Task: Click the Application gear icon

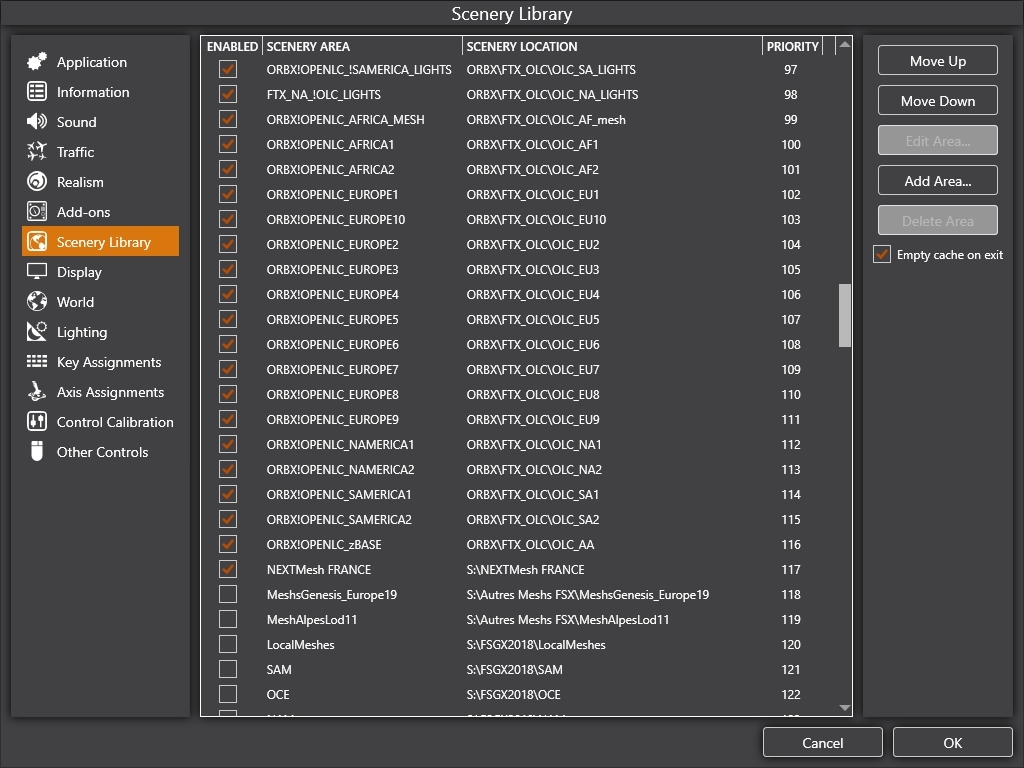Action: click(37, 61)
